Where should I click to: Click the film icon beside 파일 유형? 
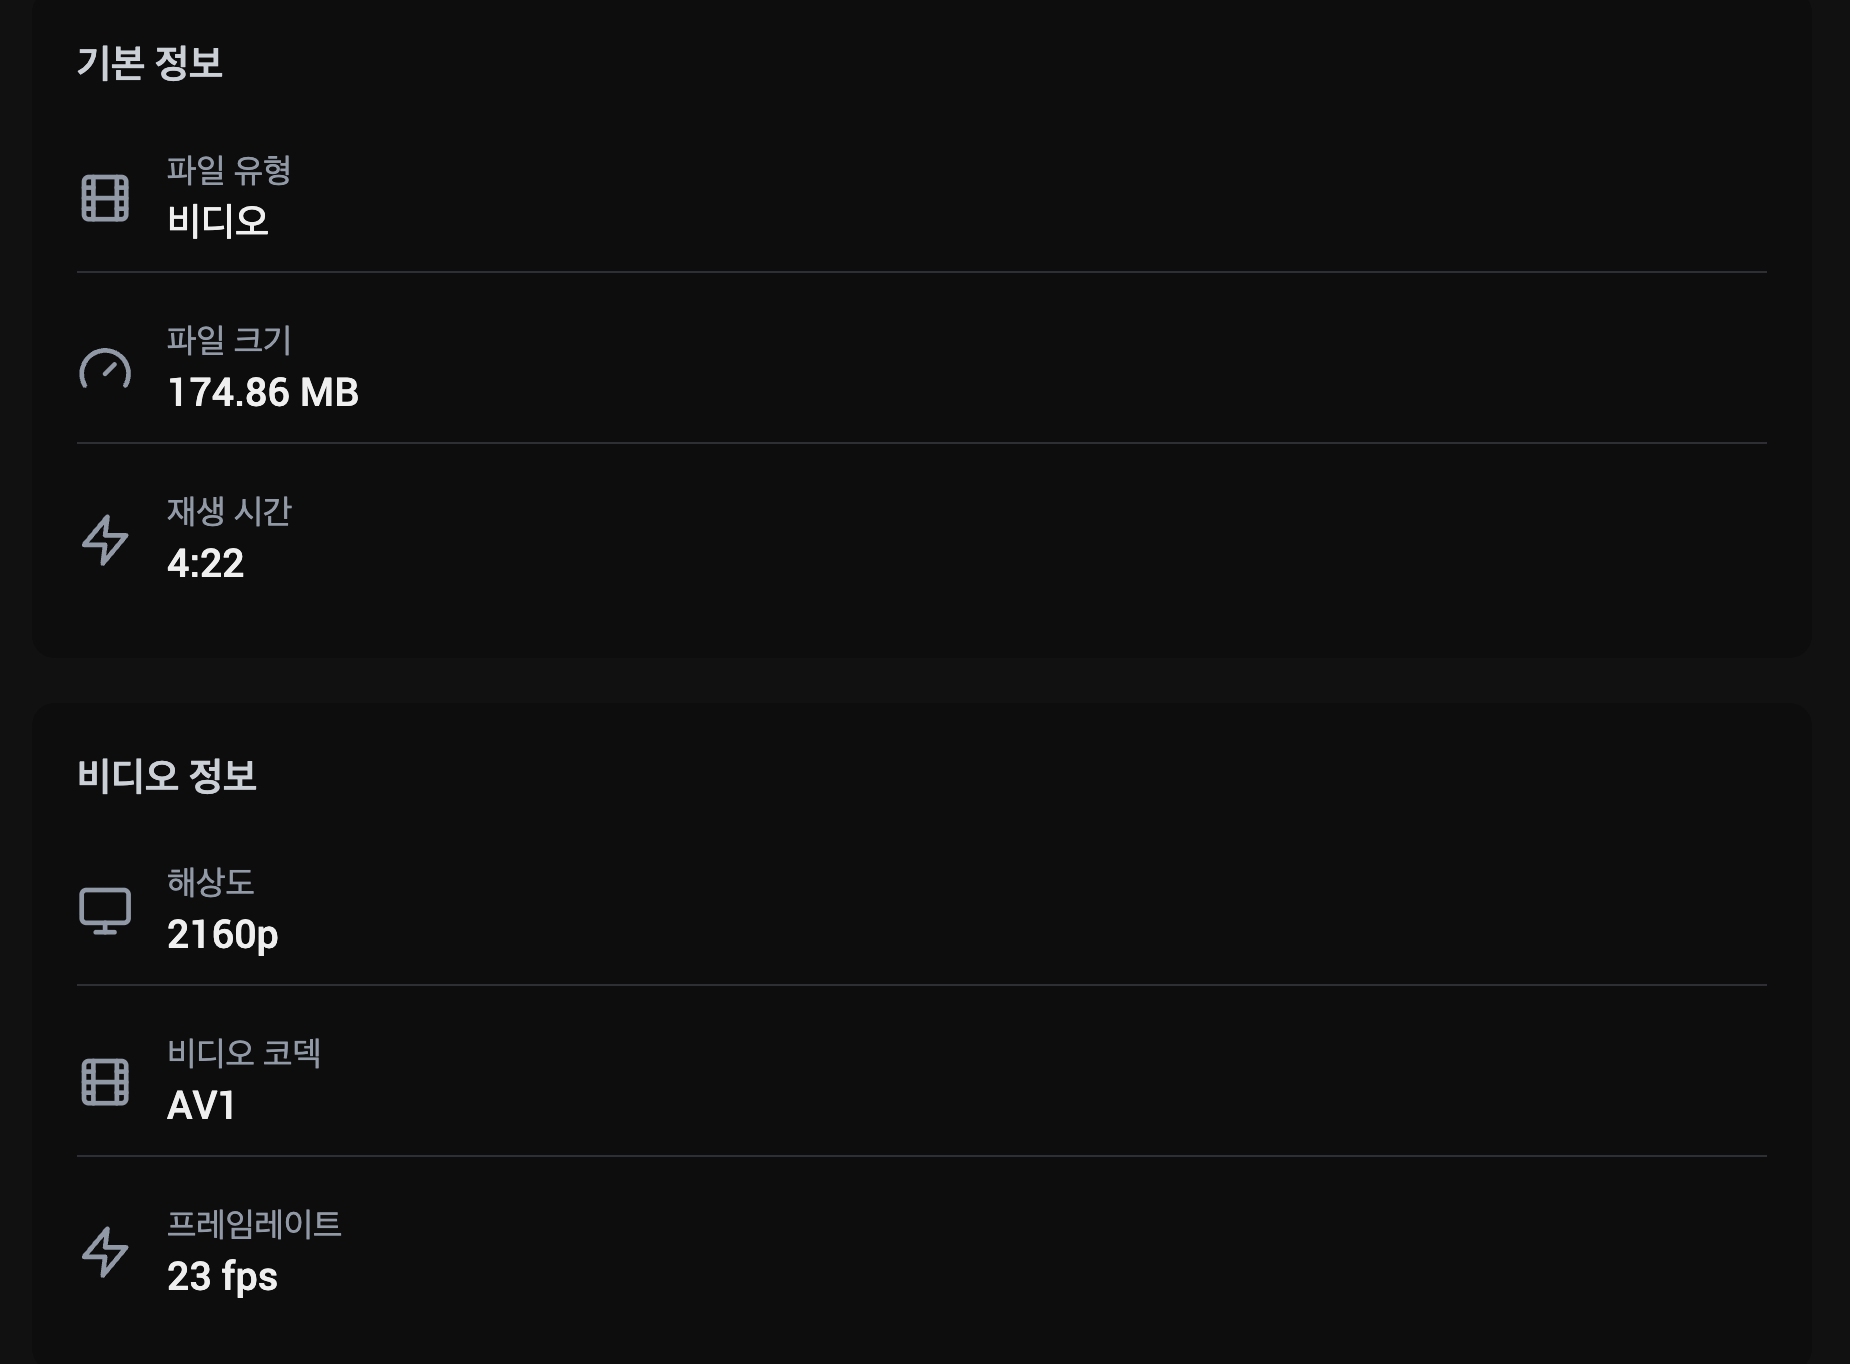(x=105, y=198)
